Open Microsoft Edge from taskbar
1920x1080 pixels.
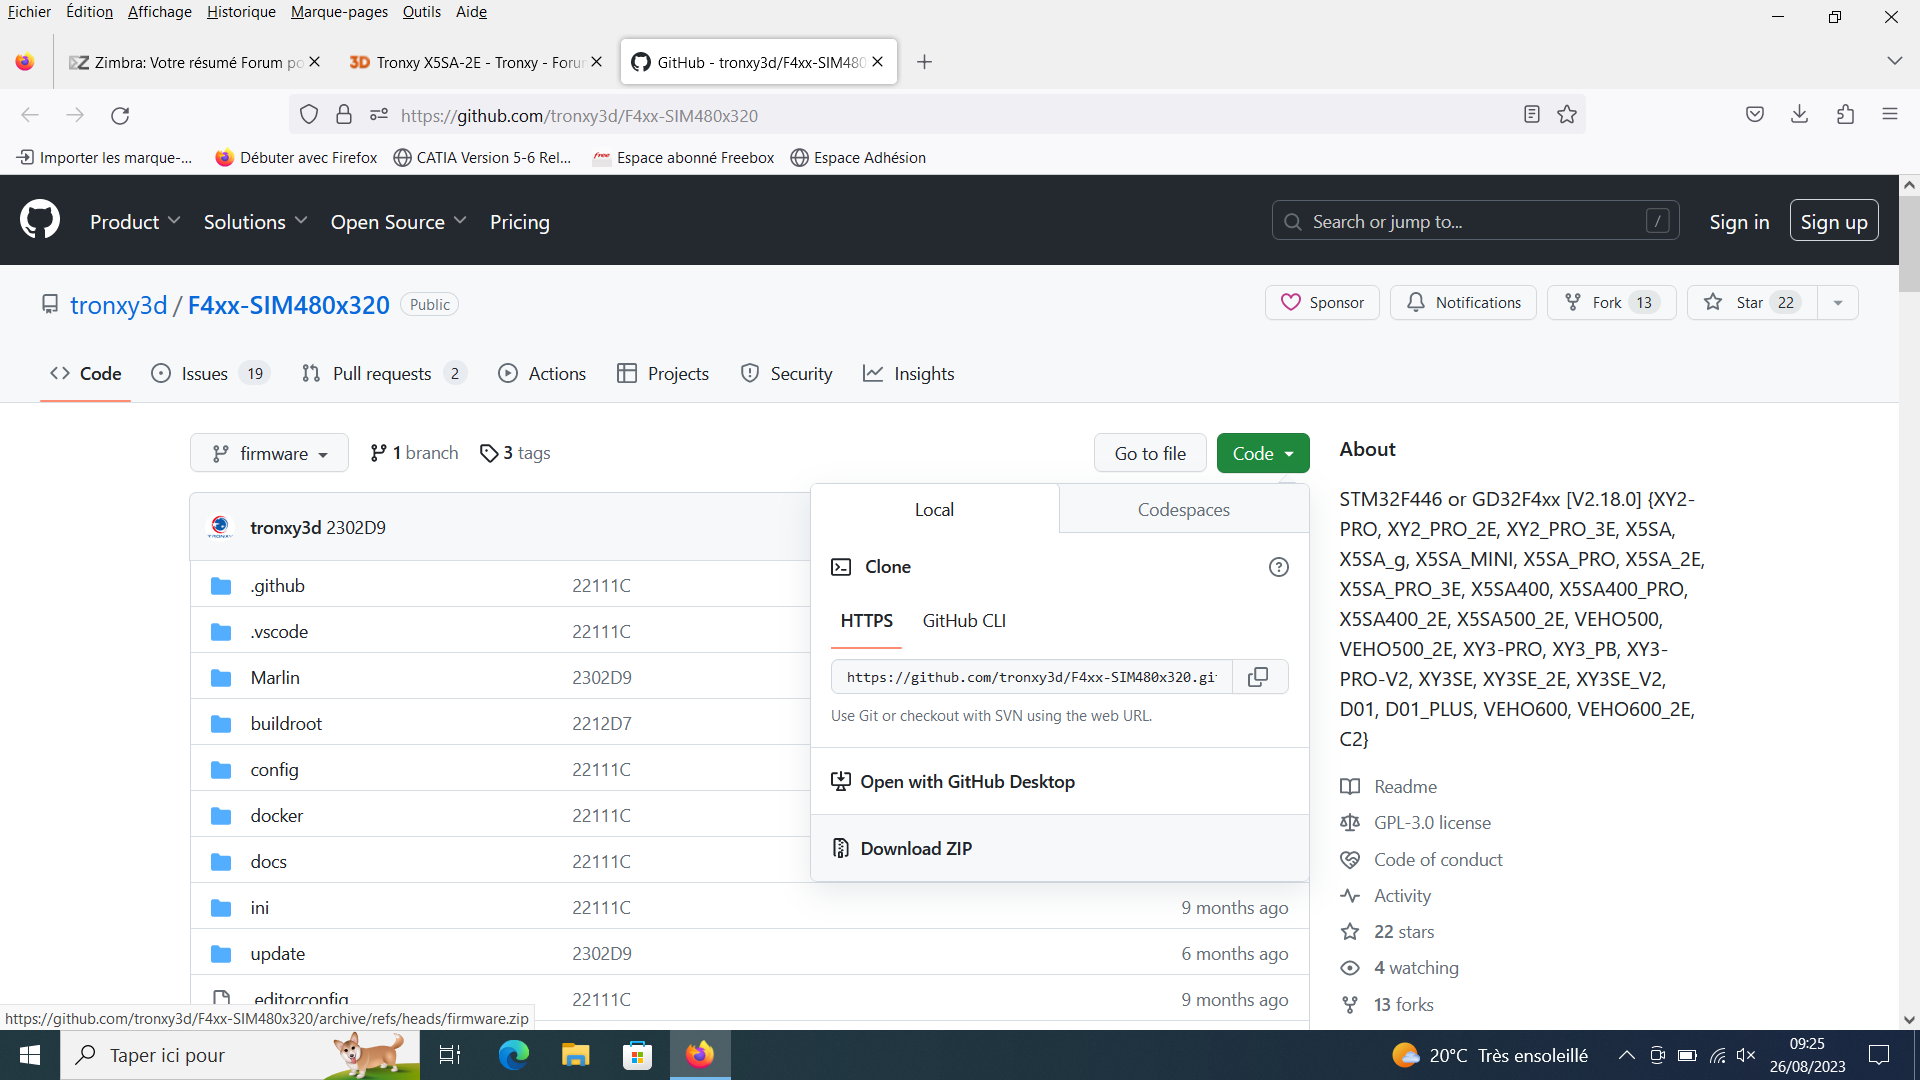tap(514, 1055)
